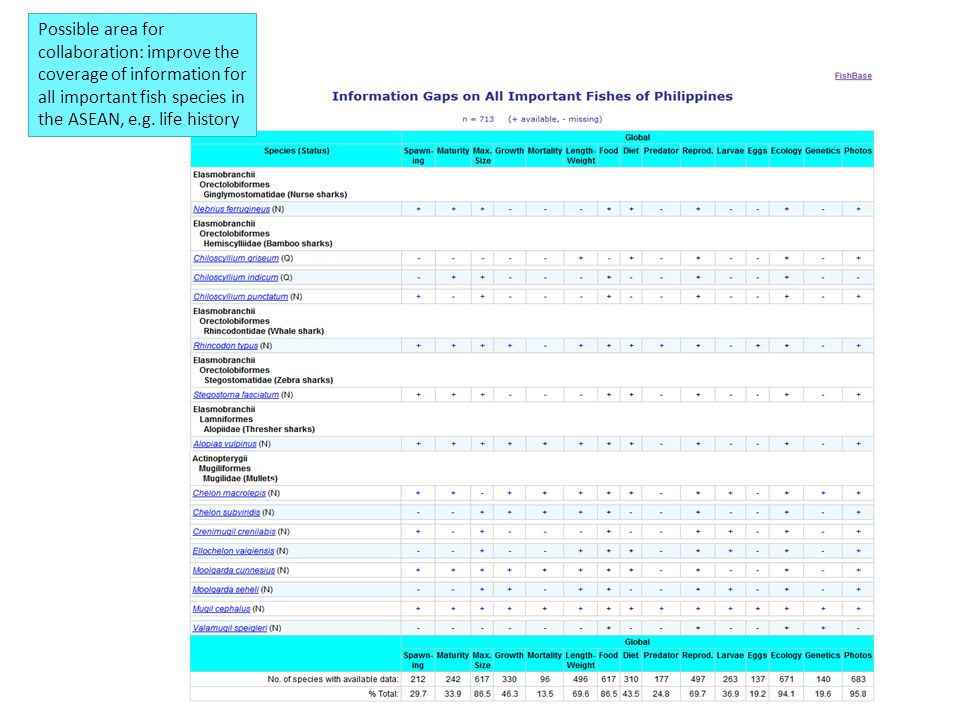
Task: Click the percentage 29.7 under Spawning
Action: pos(418,694)
